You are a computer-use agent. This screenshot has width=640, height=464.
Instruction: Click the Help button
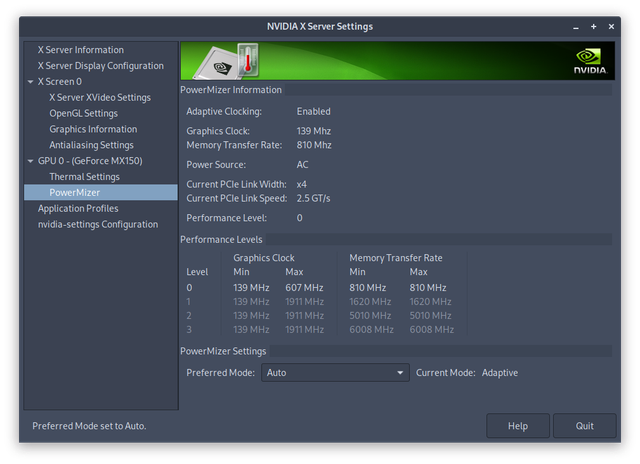point(518,426)
